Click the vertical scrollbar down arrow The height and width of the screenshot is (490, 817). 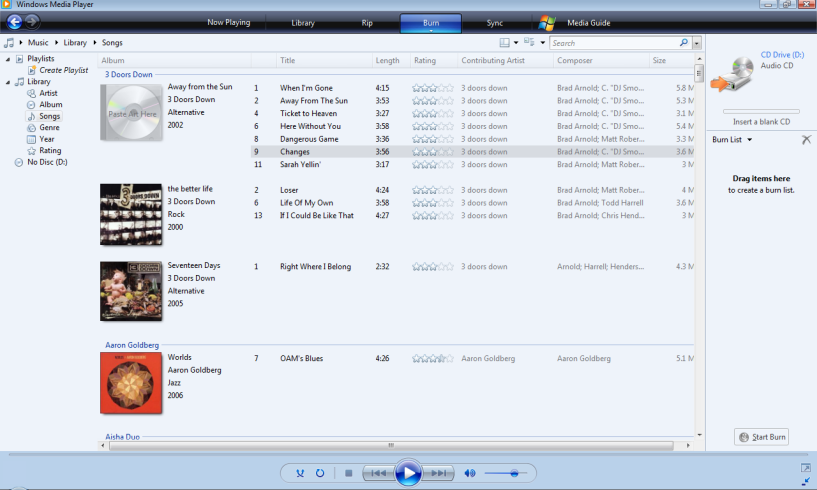[699, 435]
